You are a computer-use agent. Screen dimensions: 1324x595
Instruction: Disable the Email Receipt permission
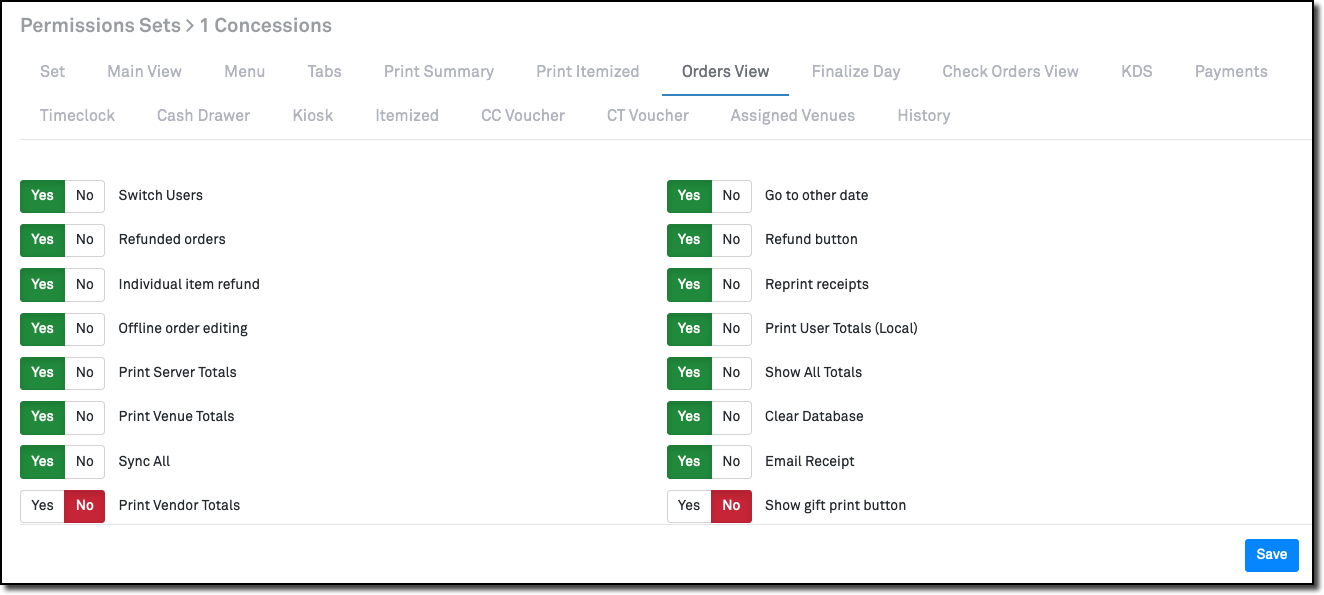tap(731, 461)
